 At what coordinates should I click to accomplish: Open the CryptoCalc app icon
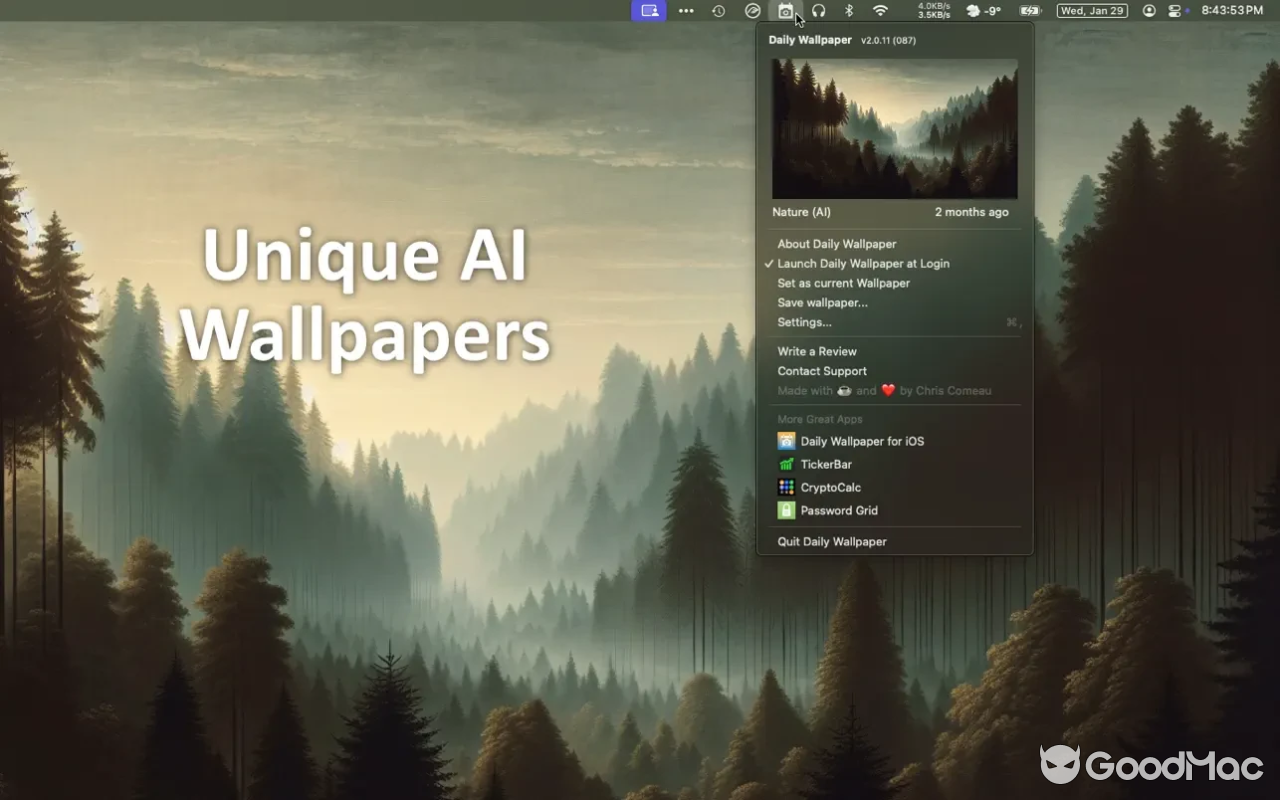[x=786, y=487]
